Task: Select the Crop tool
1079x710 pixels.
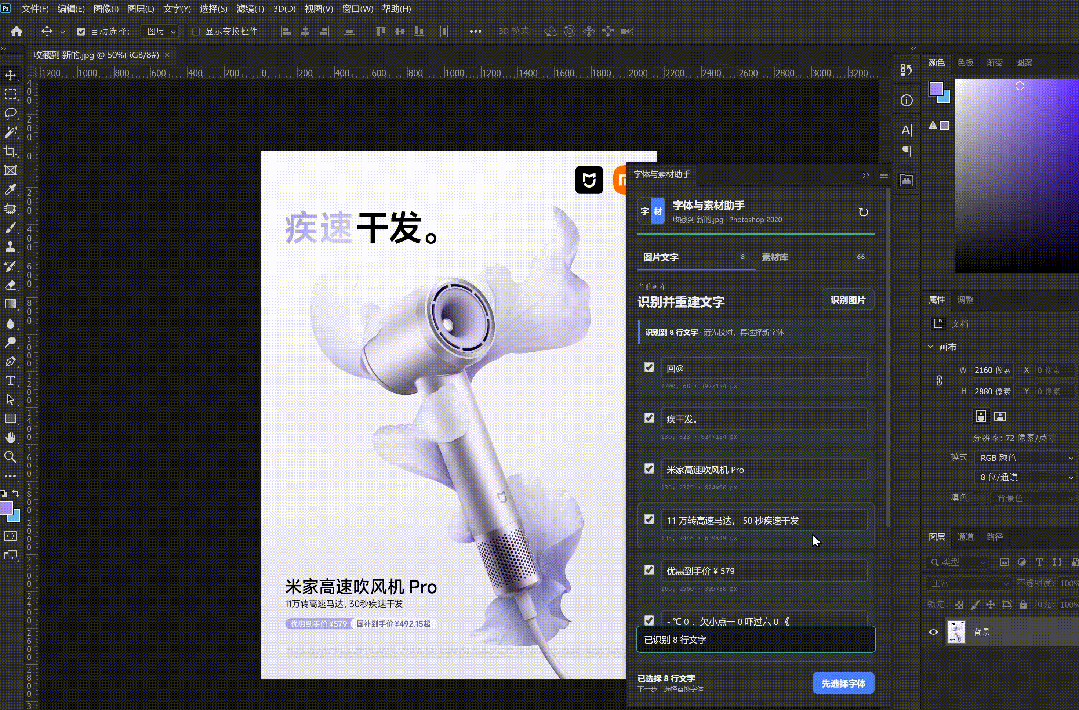Action: [x=10, y=151]
